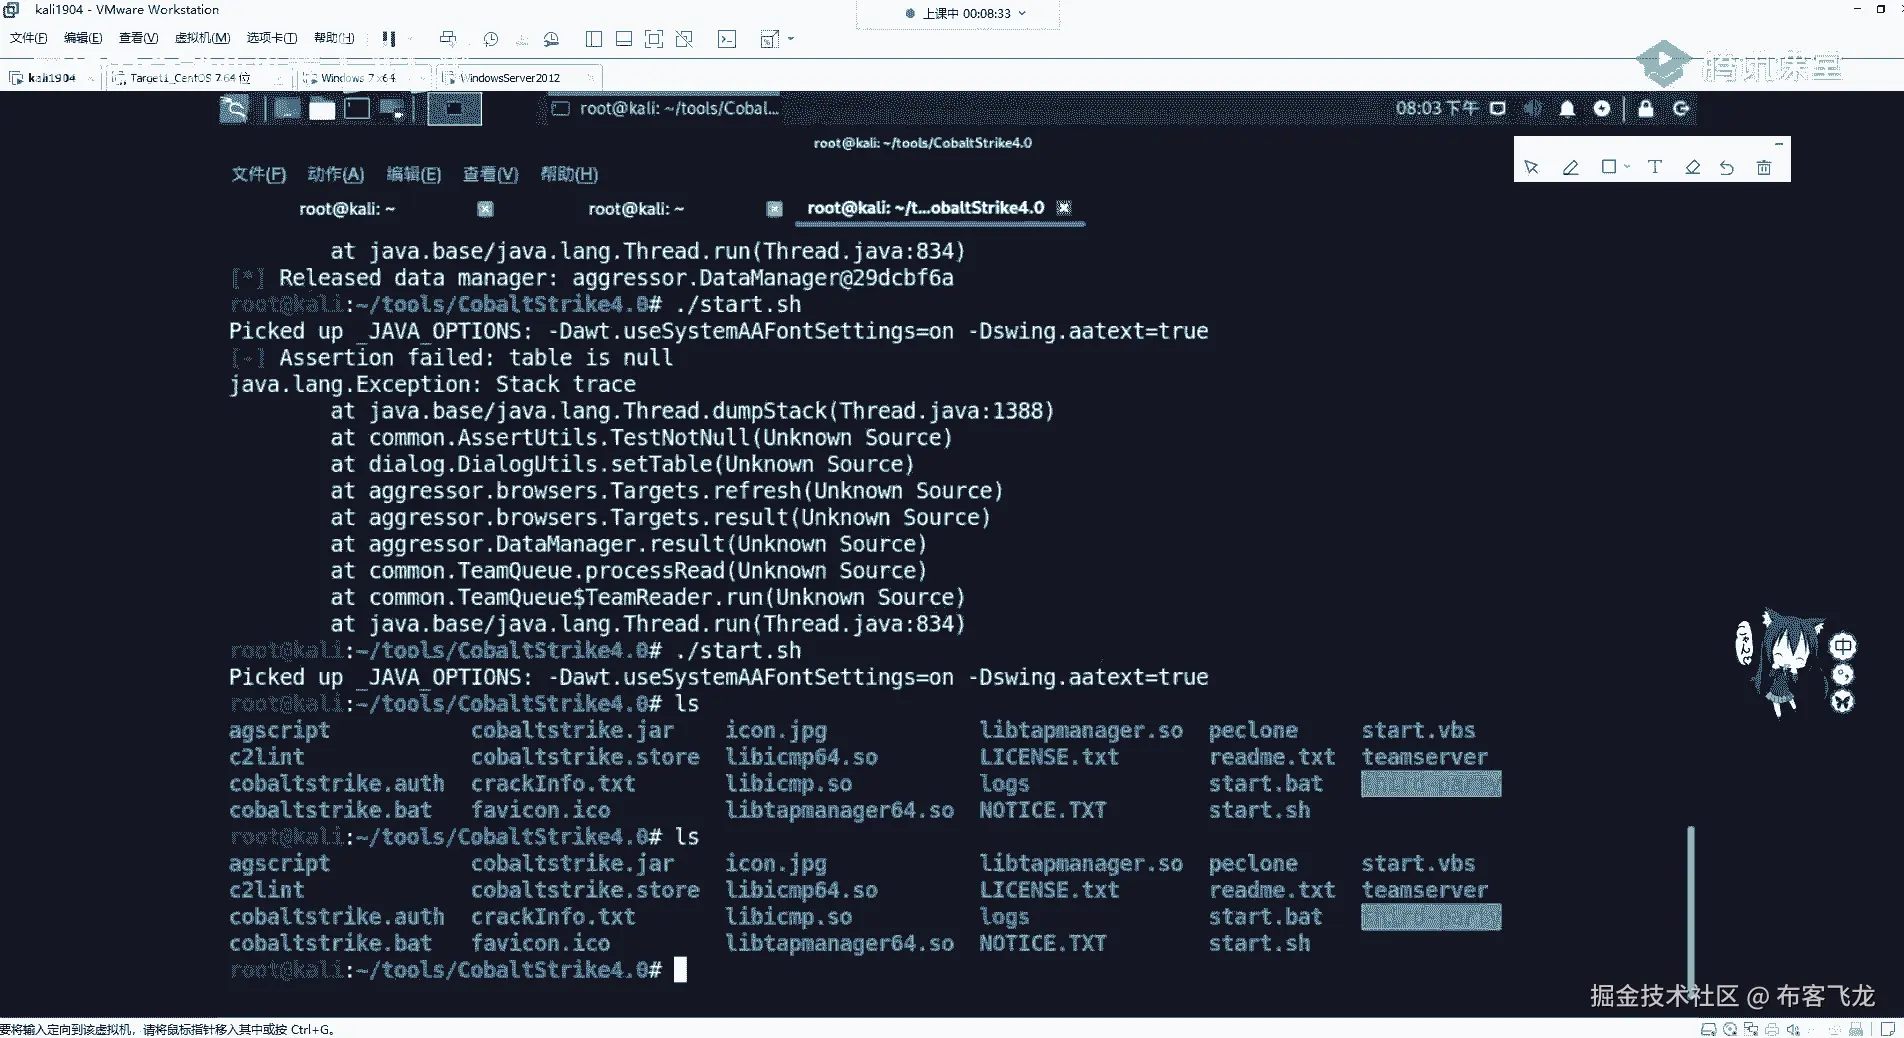Lock the screen with the padlock icon
The width and height of the screenshot is (1904, 1038).
click(x=1646, y=108)
